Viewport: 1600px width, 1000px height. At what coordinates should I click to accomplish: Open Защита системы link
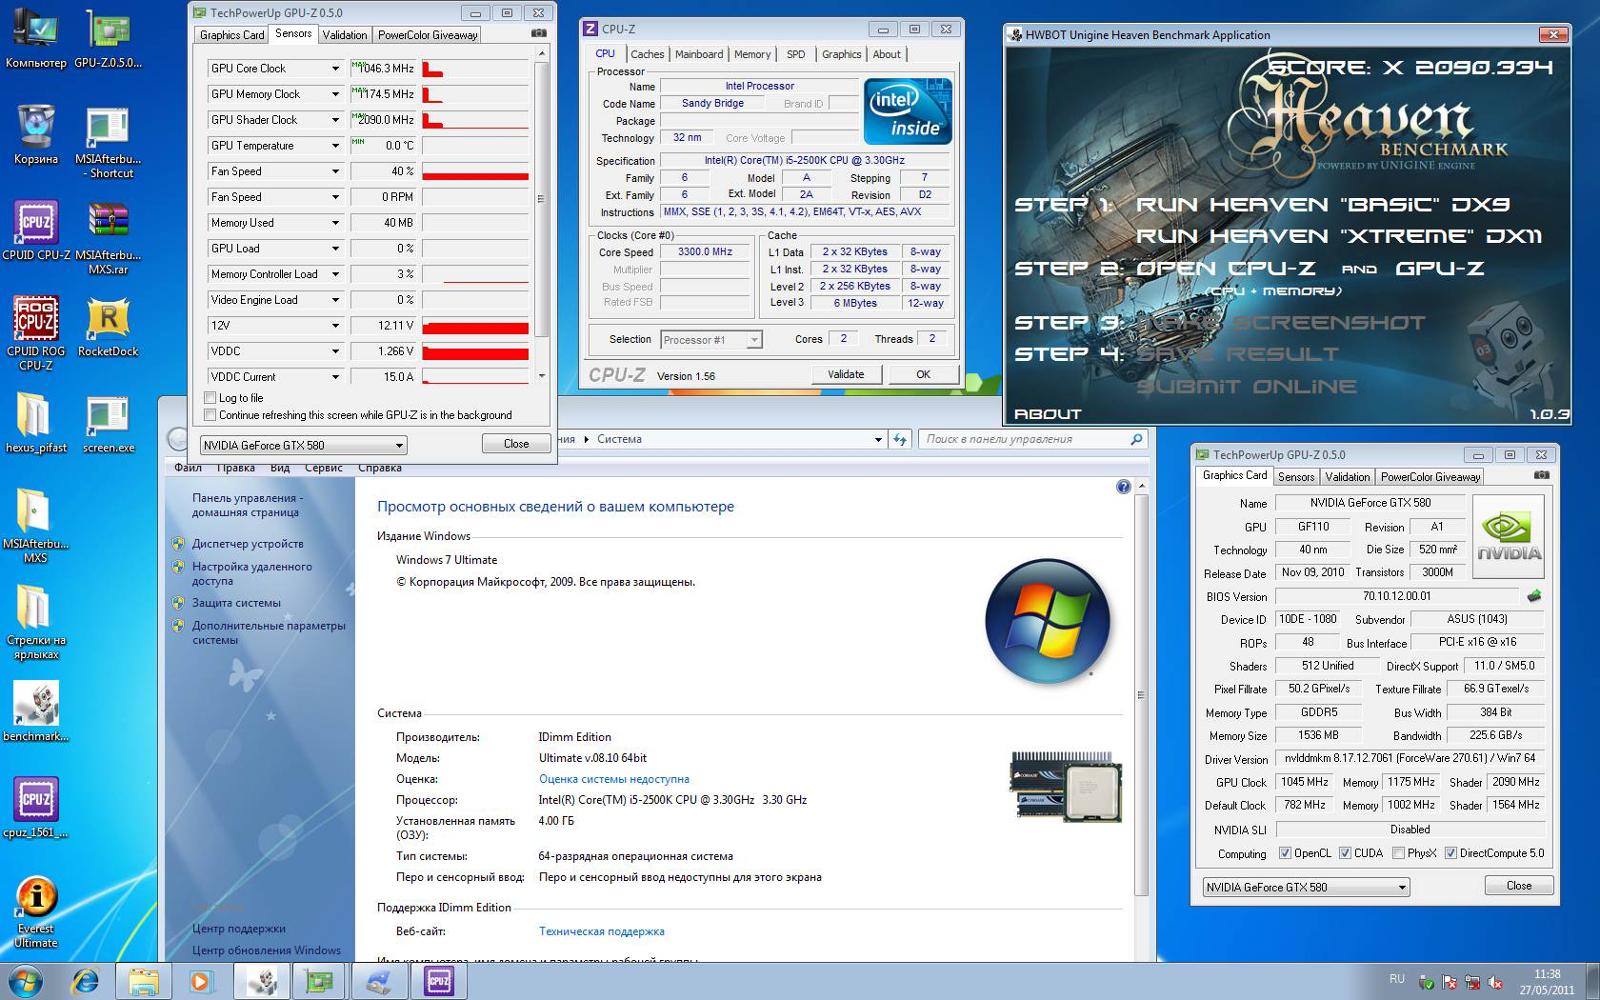click(x=236, y=603)
